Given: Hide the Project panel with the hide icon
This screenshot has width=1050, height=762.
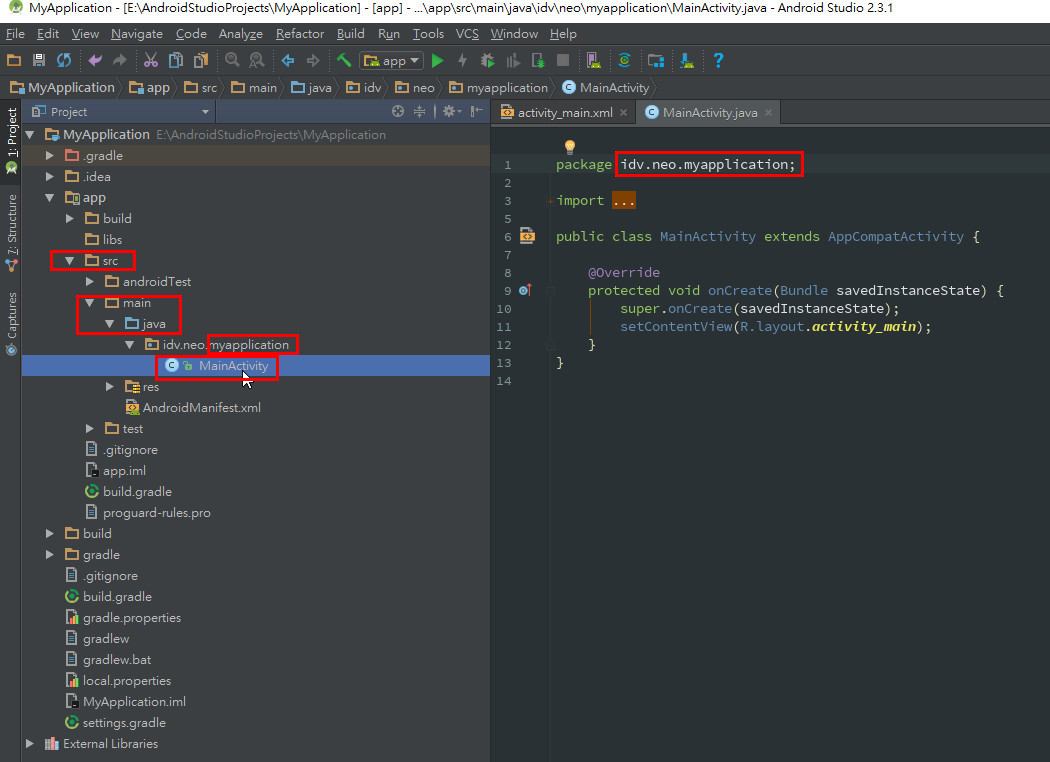Looking at the screenshot, I should (x=476, y=111).
